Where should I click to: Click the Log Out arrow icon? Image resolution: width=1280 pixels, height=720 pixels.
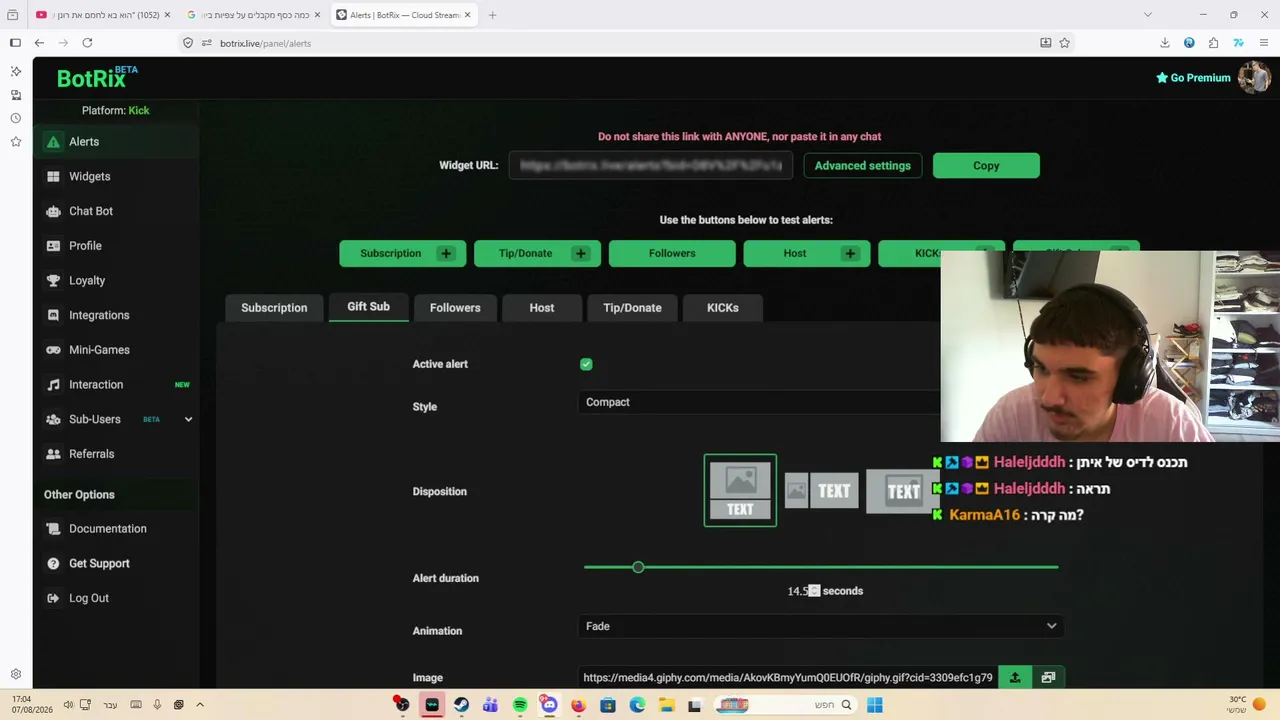click(x=53, y=598)
